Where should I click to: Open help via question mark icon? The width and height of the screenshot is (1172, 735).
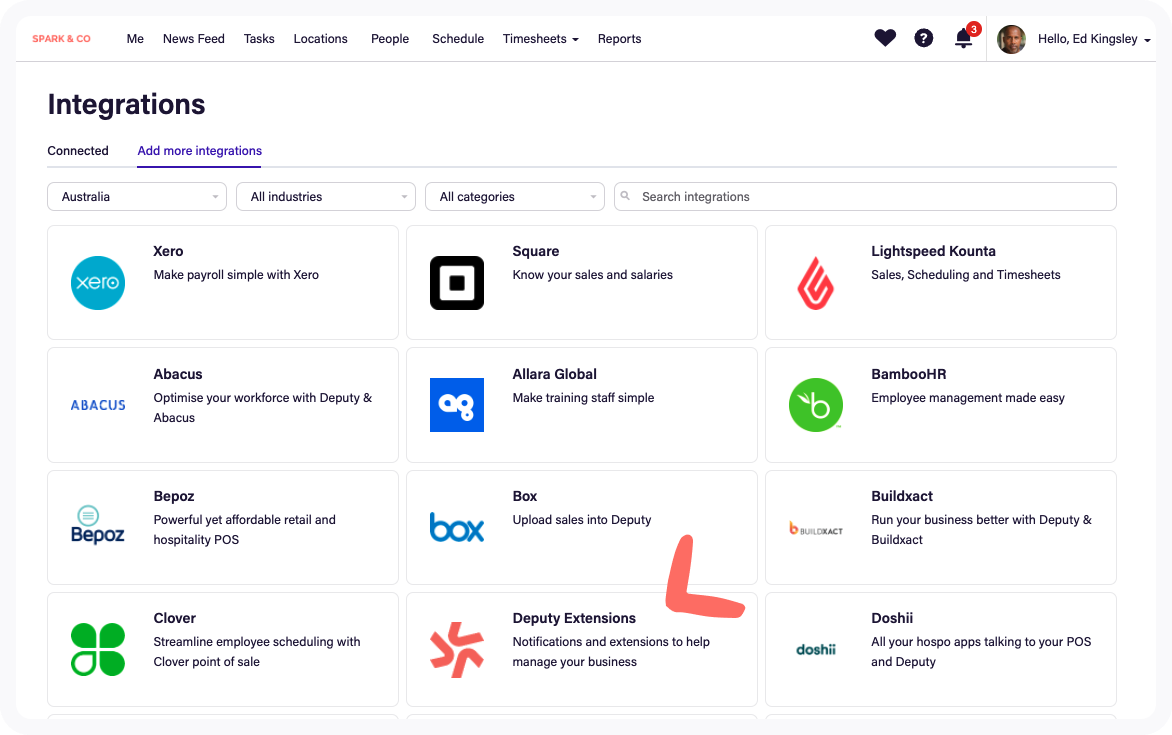924,38
